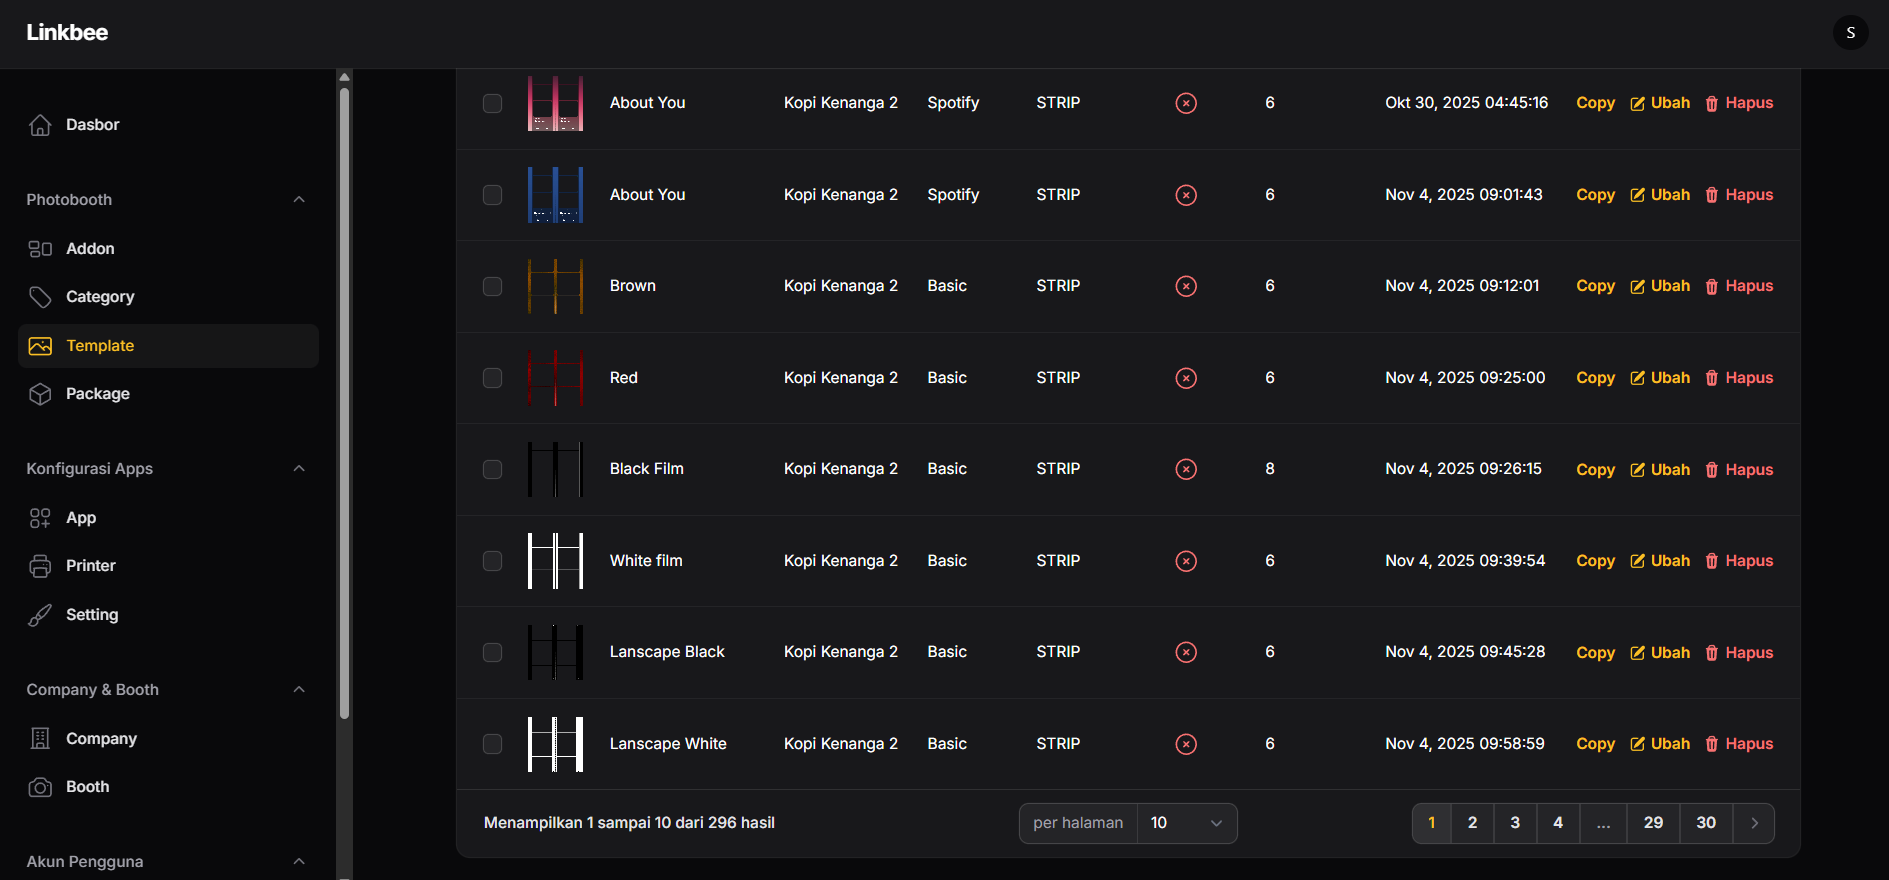The width and height of the screenshot is (1889, 880).
Task: Tick the Black Film template checkbox
Action: 492,469
